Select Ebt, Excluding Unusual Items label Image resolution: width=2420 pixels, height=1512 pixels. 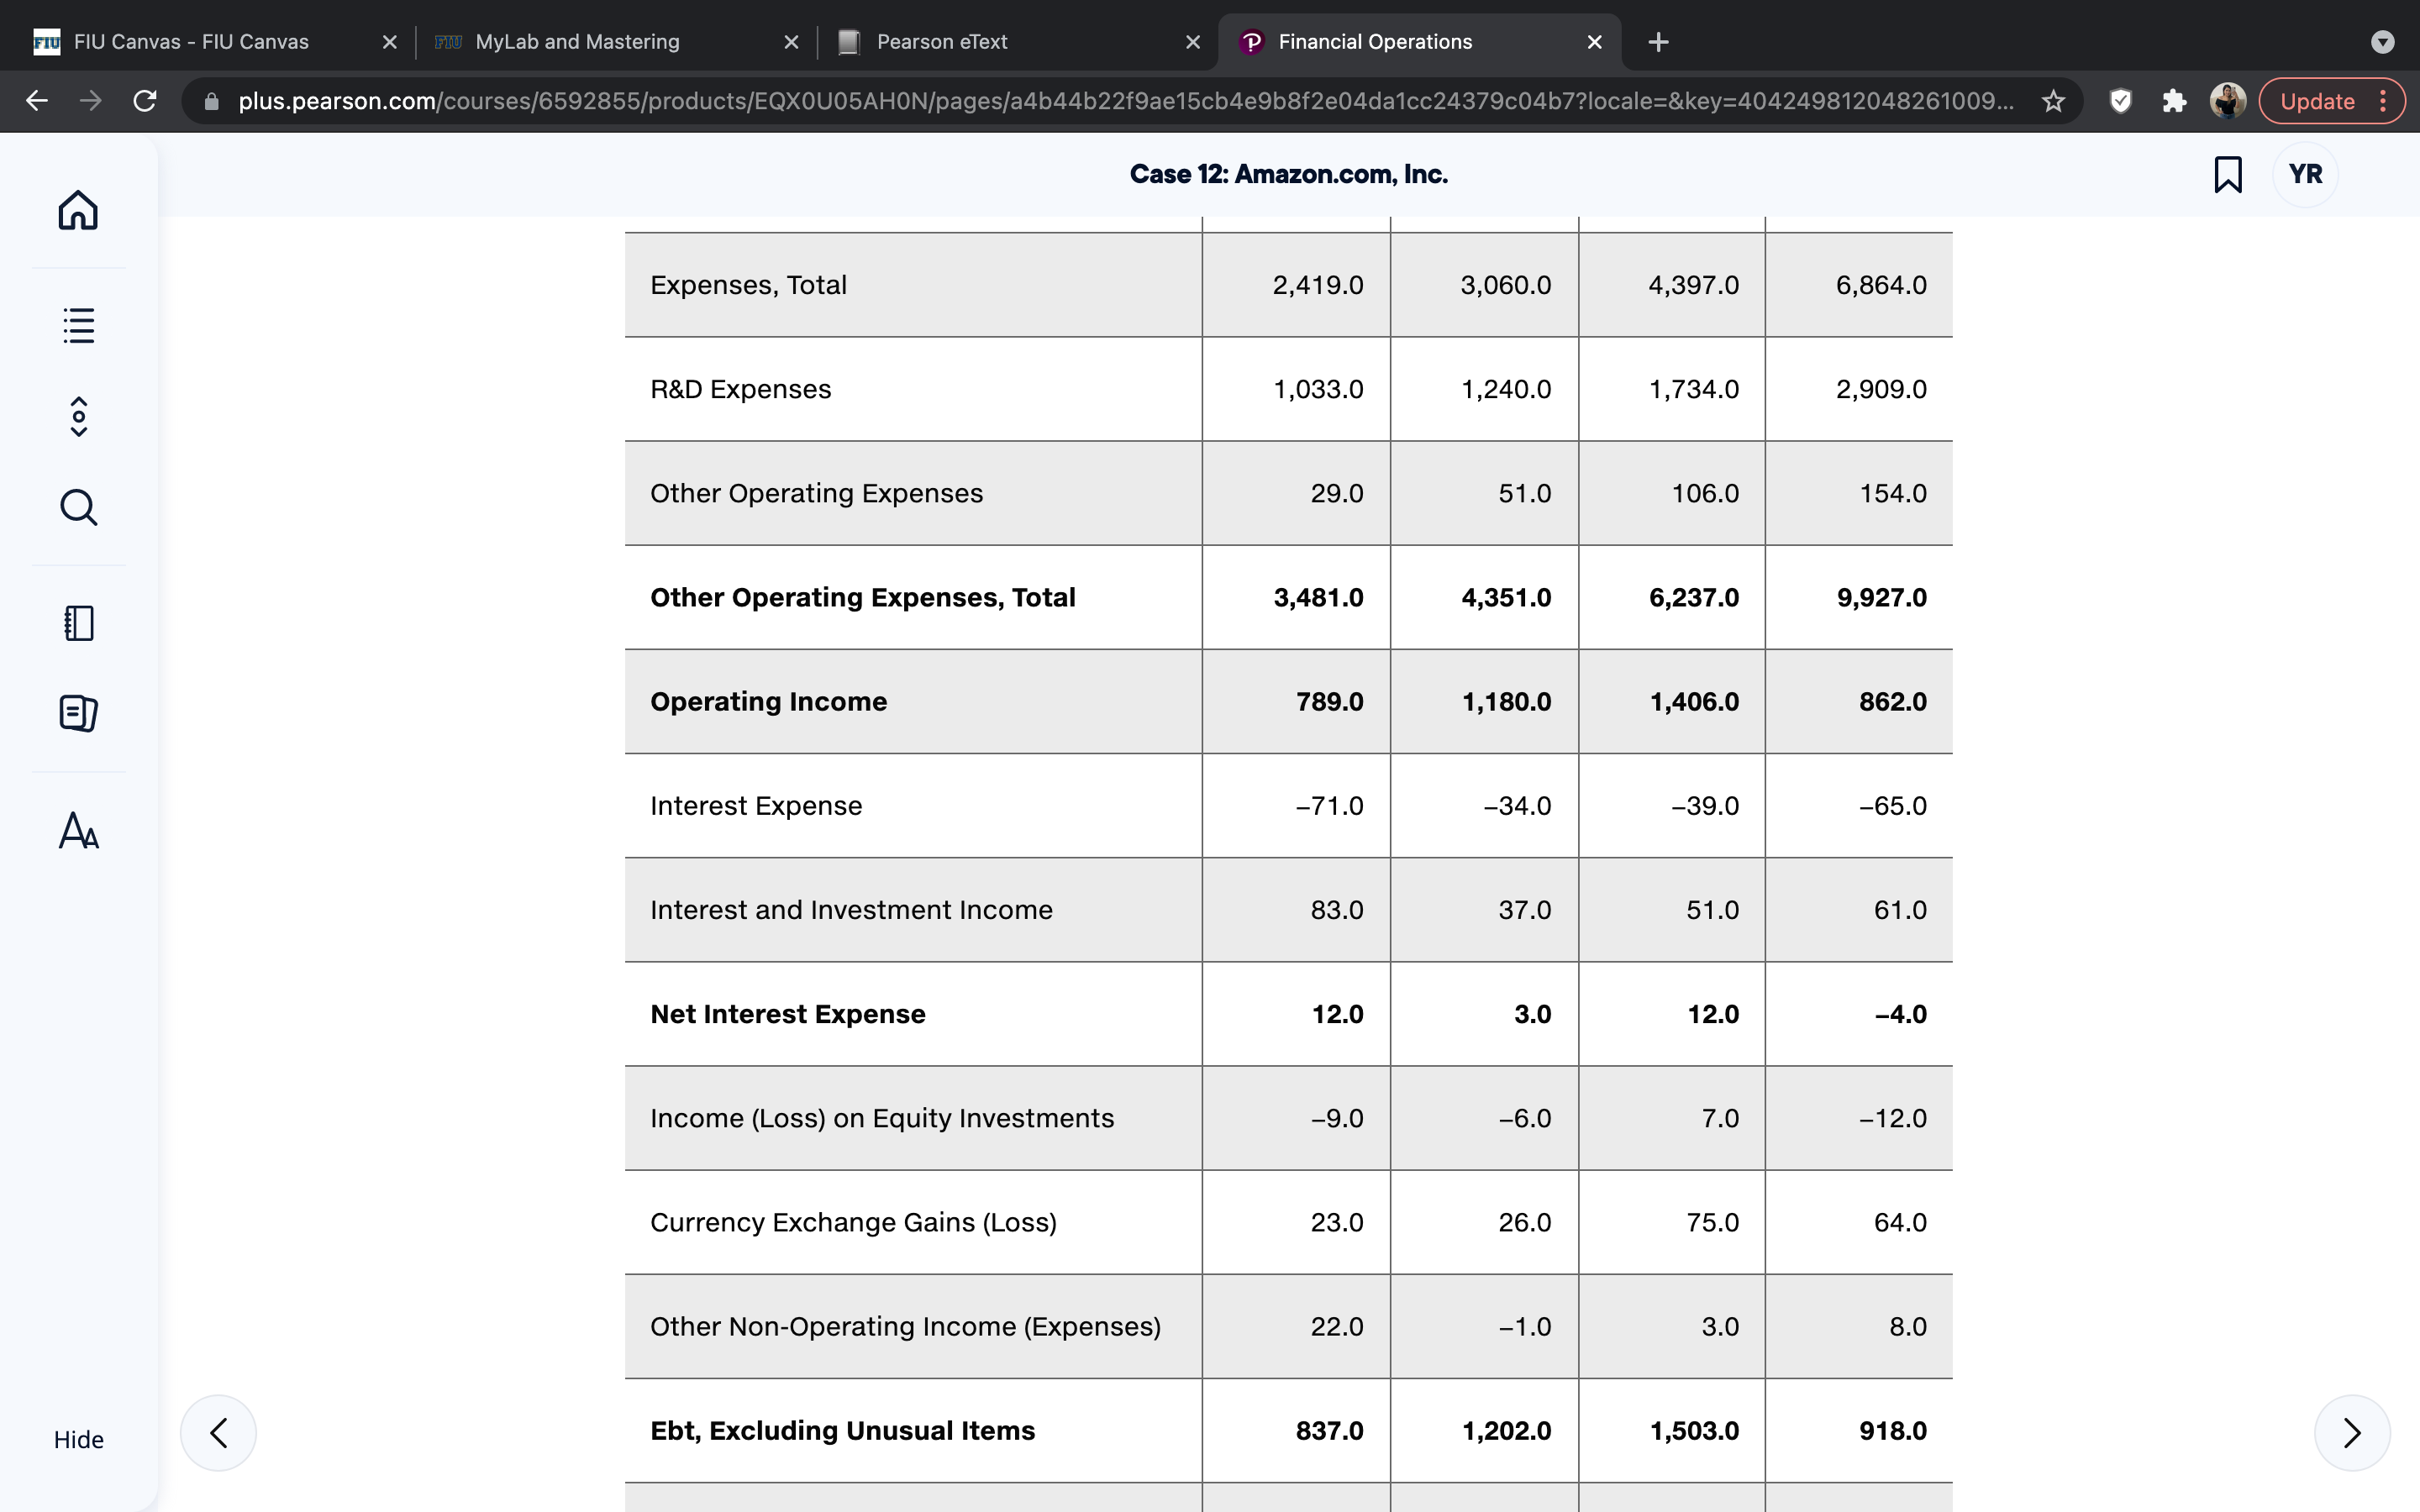point(842,1430)
